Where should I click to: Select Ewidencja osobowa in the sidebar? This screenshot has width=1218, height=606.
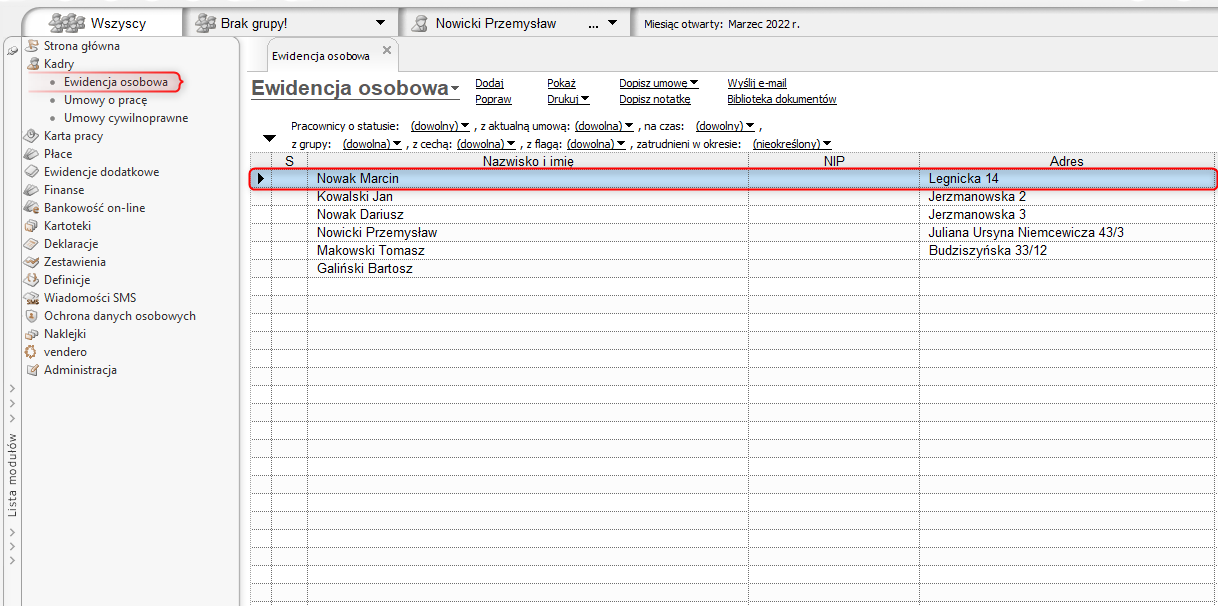(115, 82)
